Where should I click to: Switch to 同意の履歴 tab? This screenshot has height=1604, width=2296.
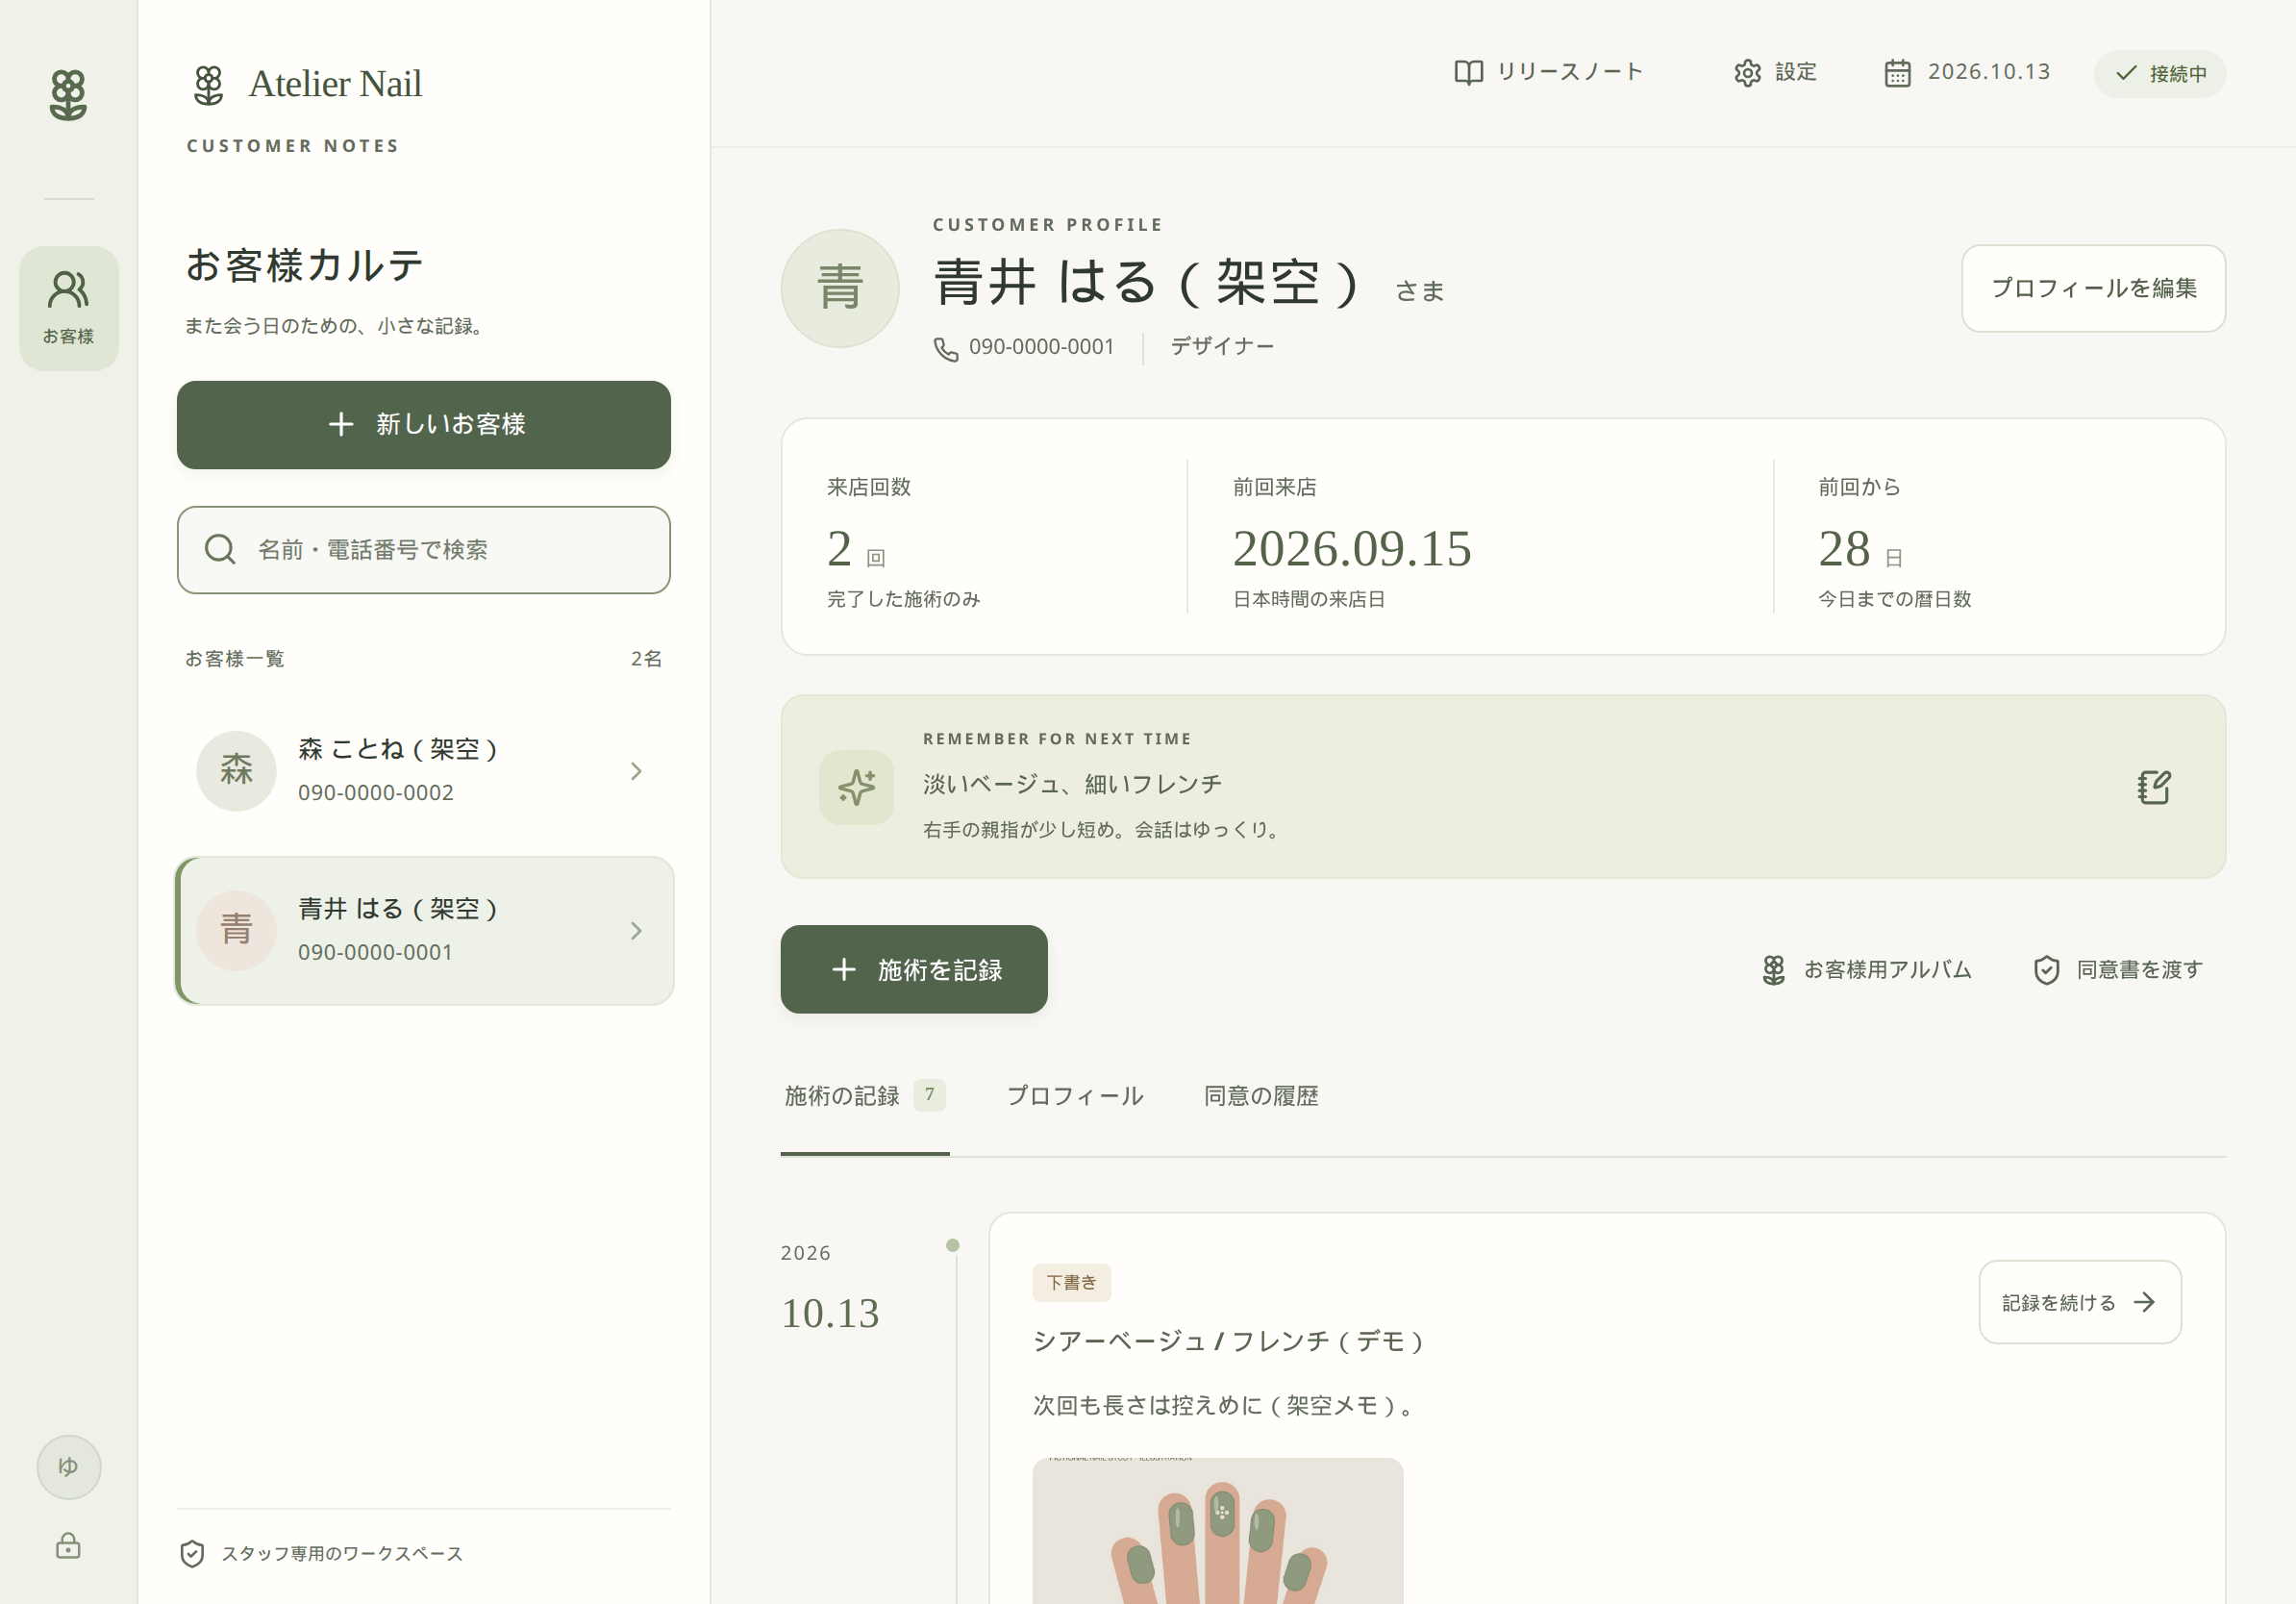coord(1261,1096)
